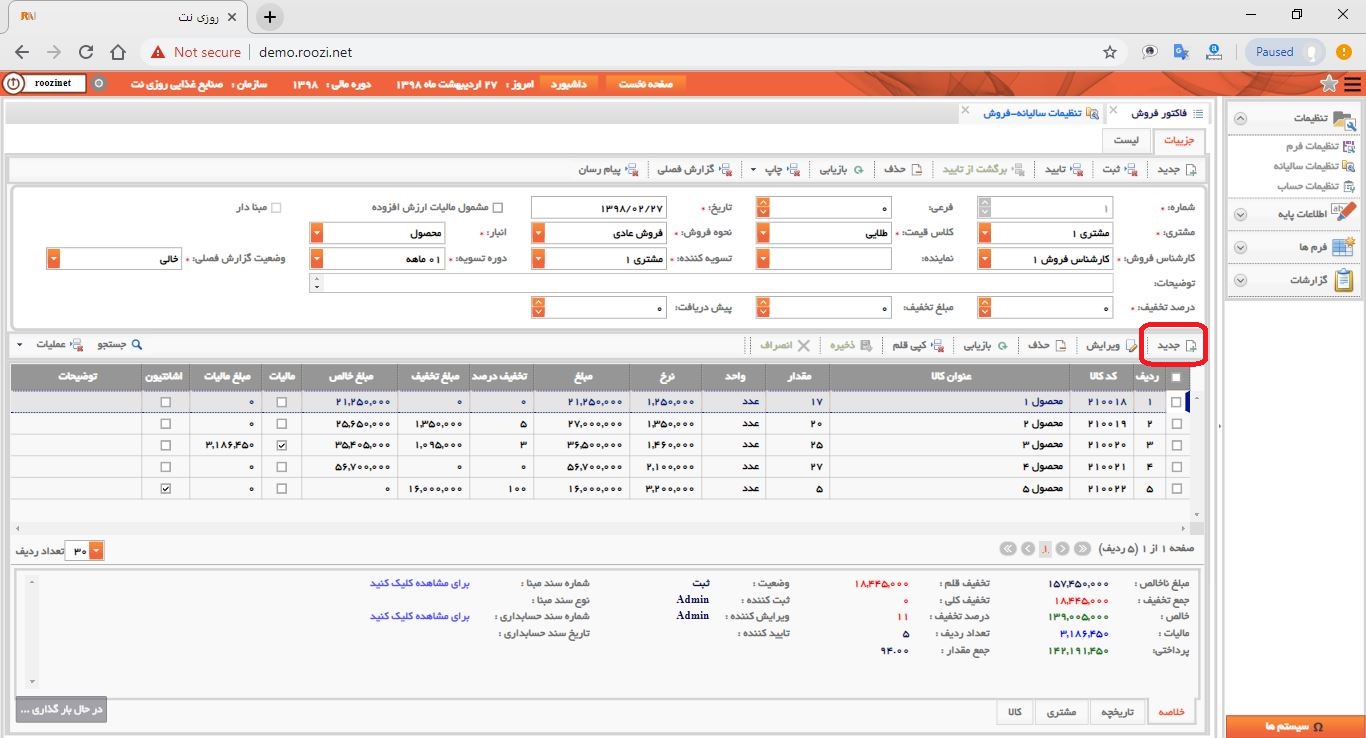Open داشبورد in the orange header

[569, 84]
